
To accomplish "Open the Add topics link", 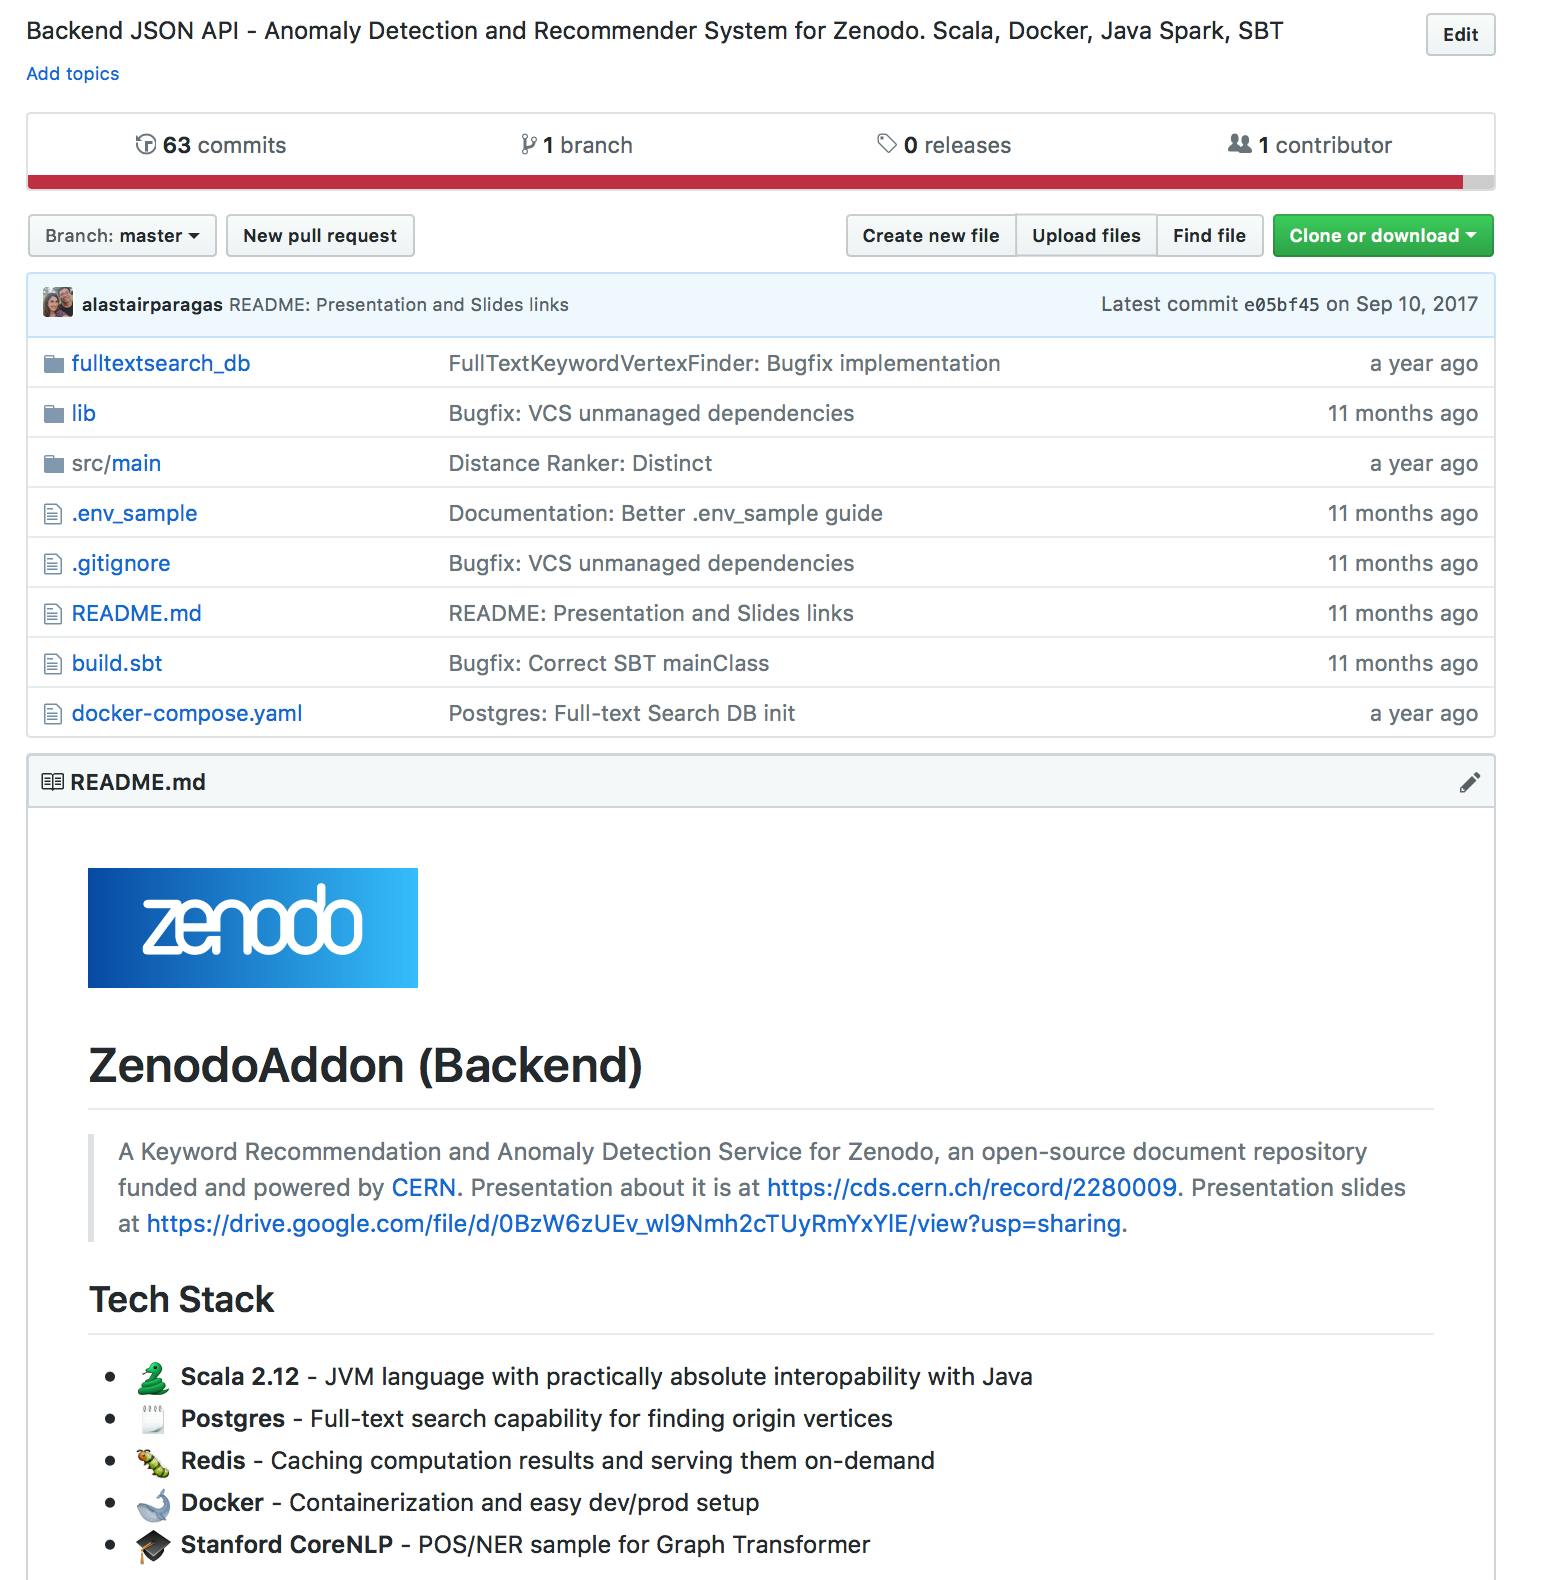I will click(x=73, y=74).
